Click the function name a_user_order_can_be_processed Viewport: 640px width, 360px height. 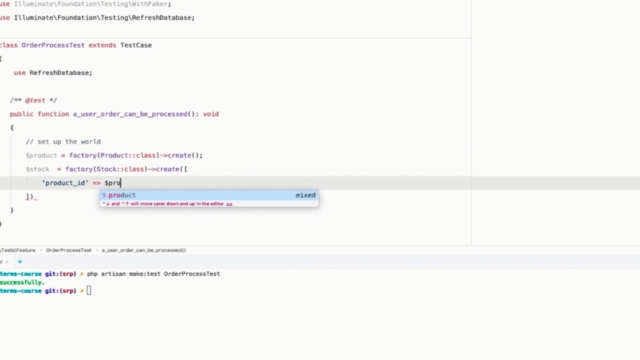pyautogui.click(x=130, y=114)
